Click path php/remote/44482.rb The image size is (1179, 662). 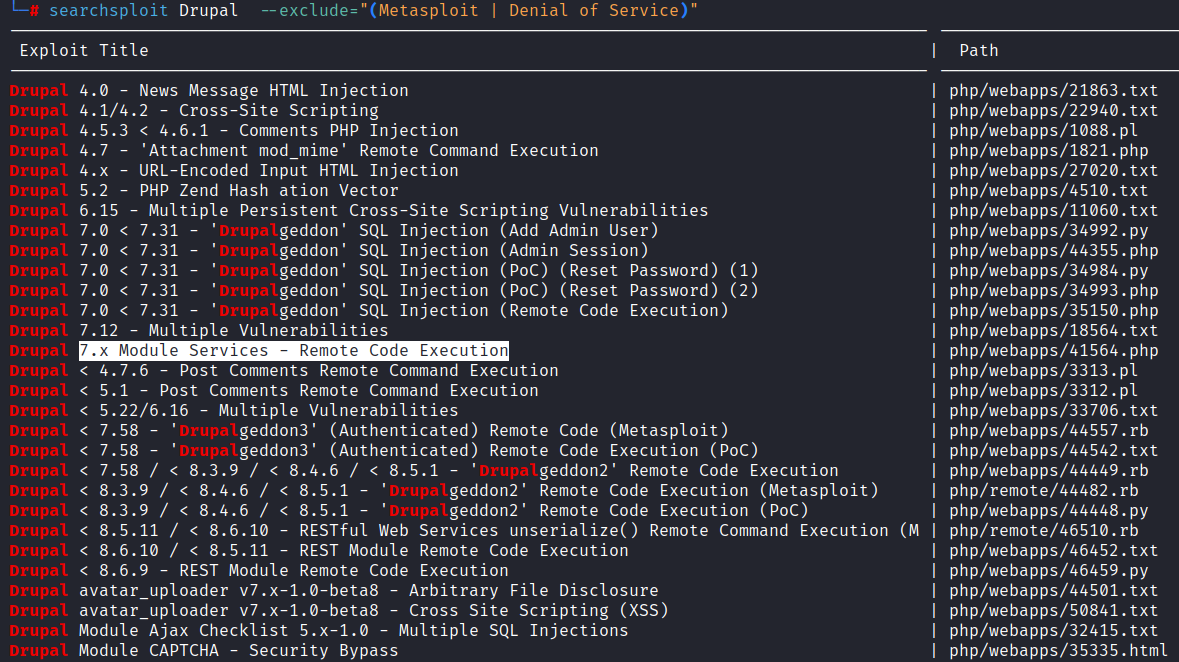coord(1043,491)
